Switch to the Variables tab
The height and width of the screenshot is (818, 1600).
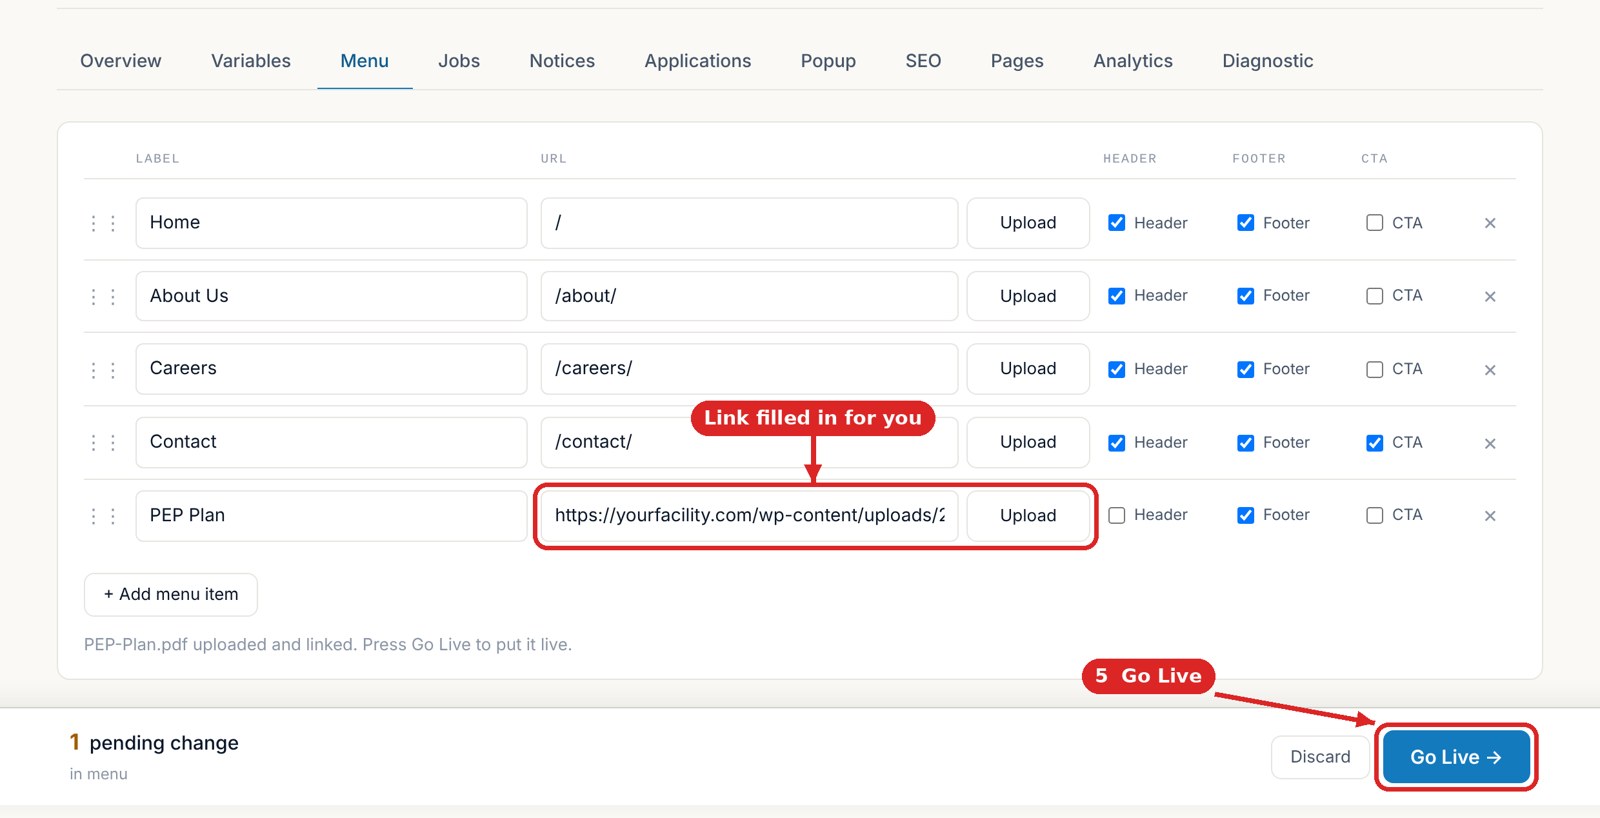[x=251, y=61]
